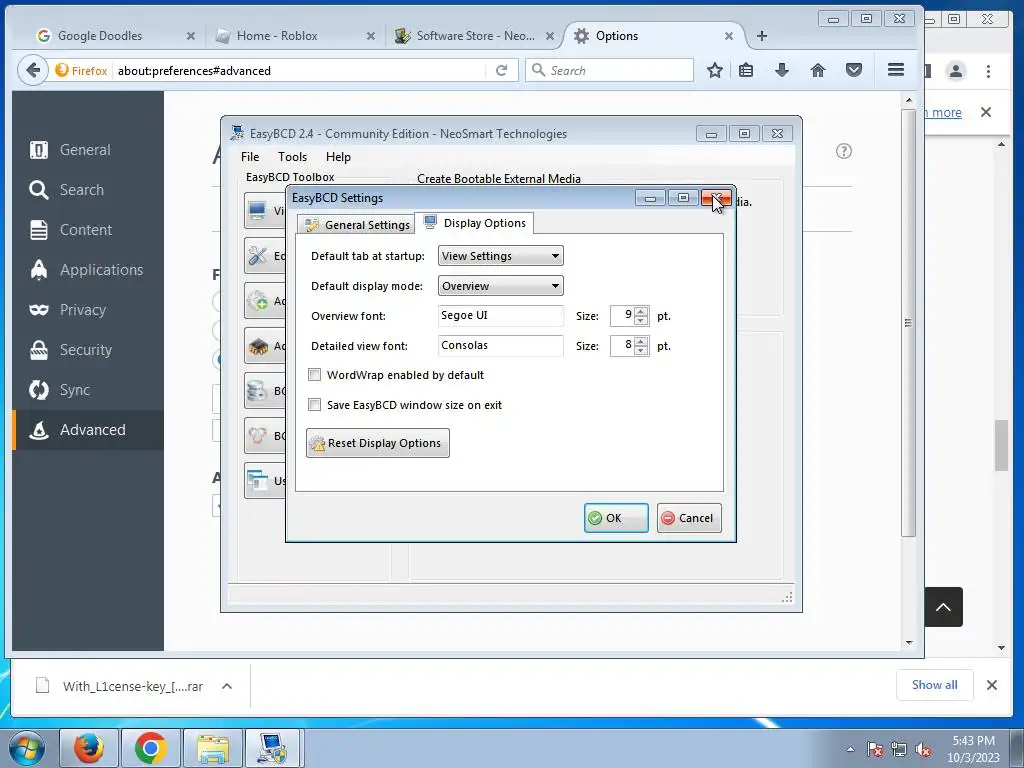
Task: Open the Firefox downloads arrow icon
Action: pyautogui.click(x=782, y=70)
